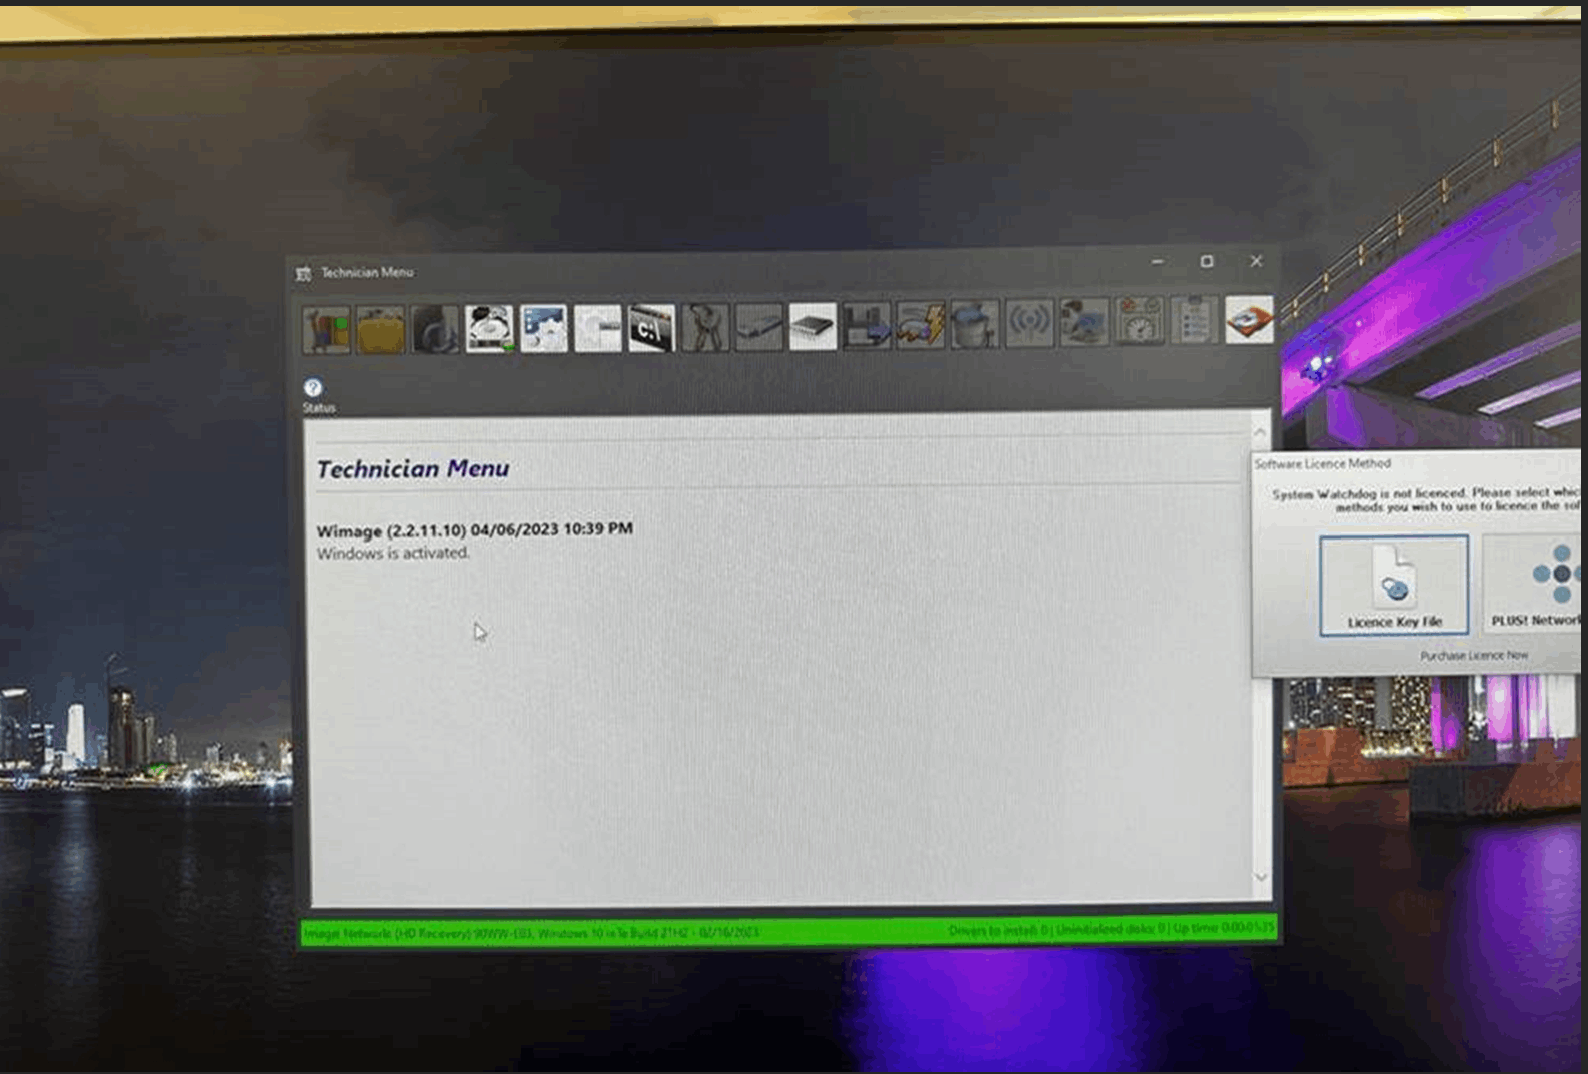Viewport: 1588px width, 1074px height.
Task: Click the checklist toolbar icon
Action: click(x=1194, y=320)
